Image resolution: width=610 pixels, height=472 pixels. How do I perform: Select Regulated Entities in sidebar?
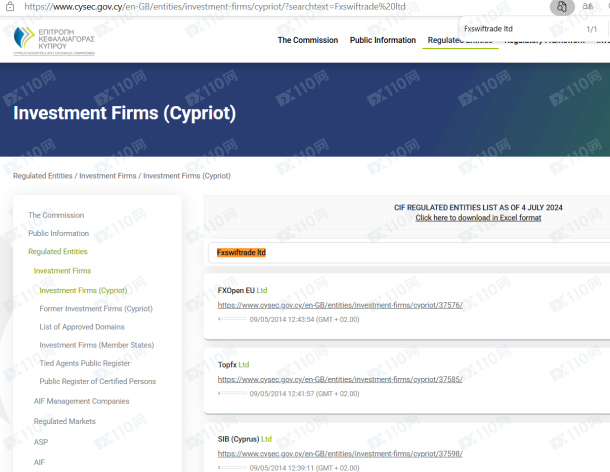(x=58, y=252)
